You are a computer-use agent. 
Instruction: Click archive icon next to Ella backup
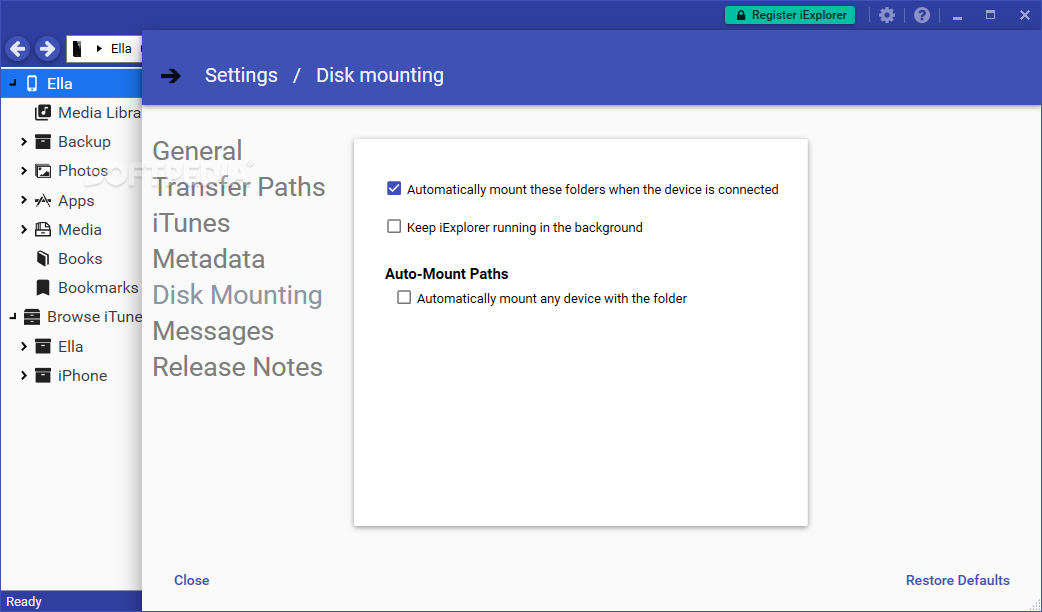click(x=43, y=346)
